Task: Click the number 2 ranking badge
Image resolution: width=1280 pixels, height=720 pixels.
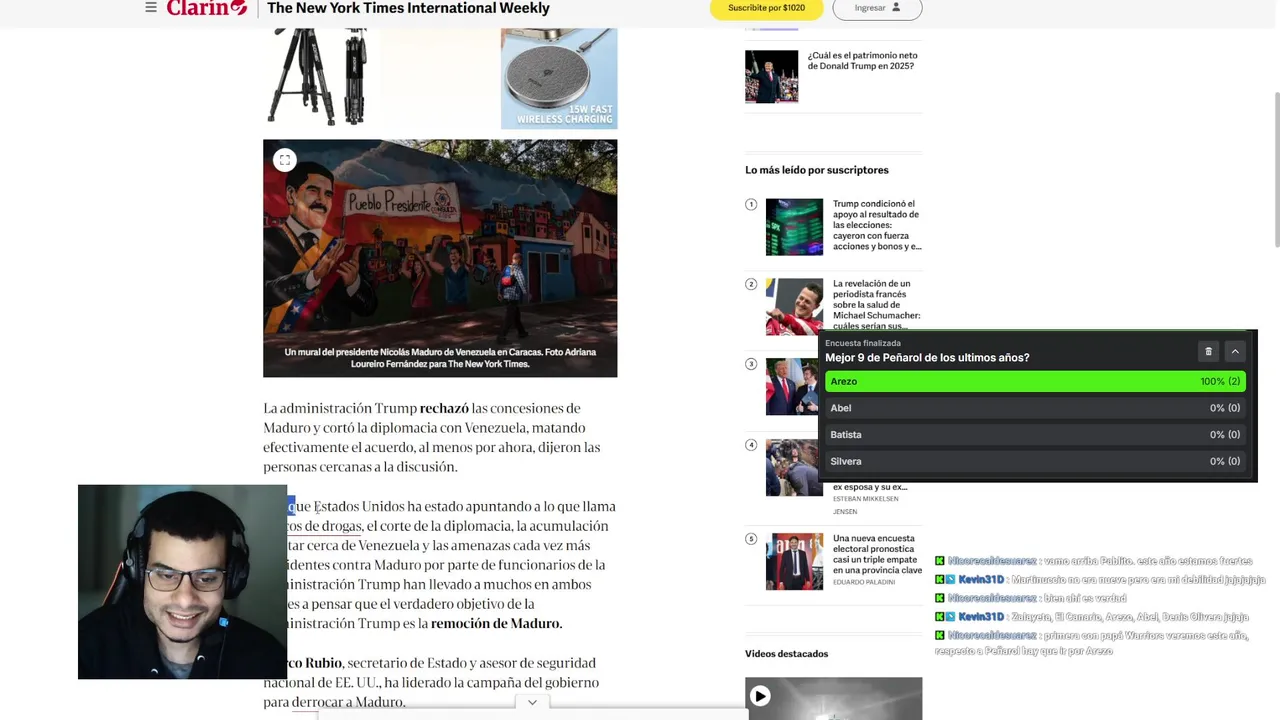Action: [x=751, y=284]
